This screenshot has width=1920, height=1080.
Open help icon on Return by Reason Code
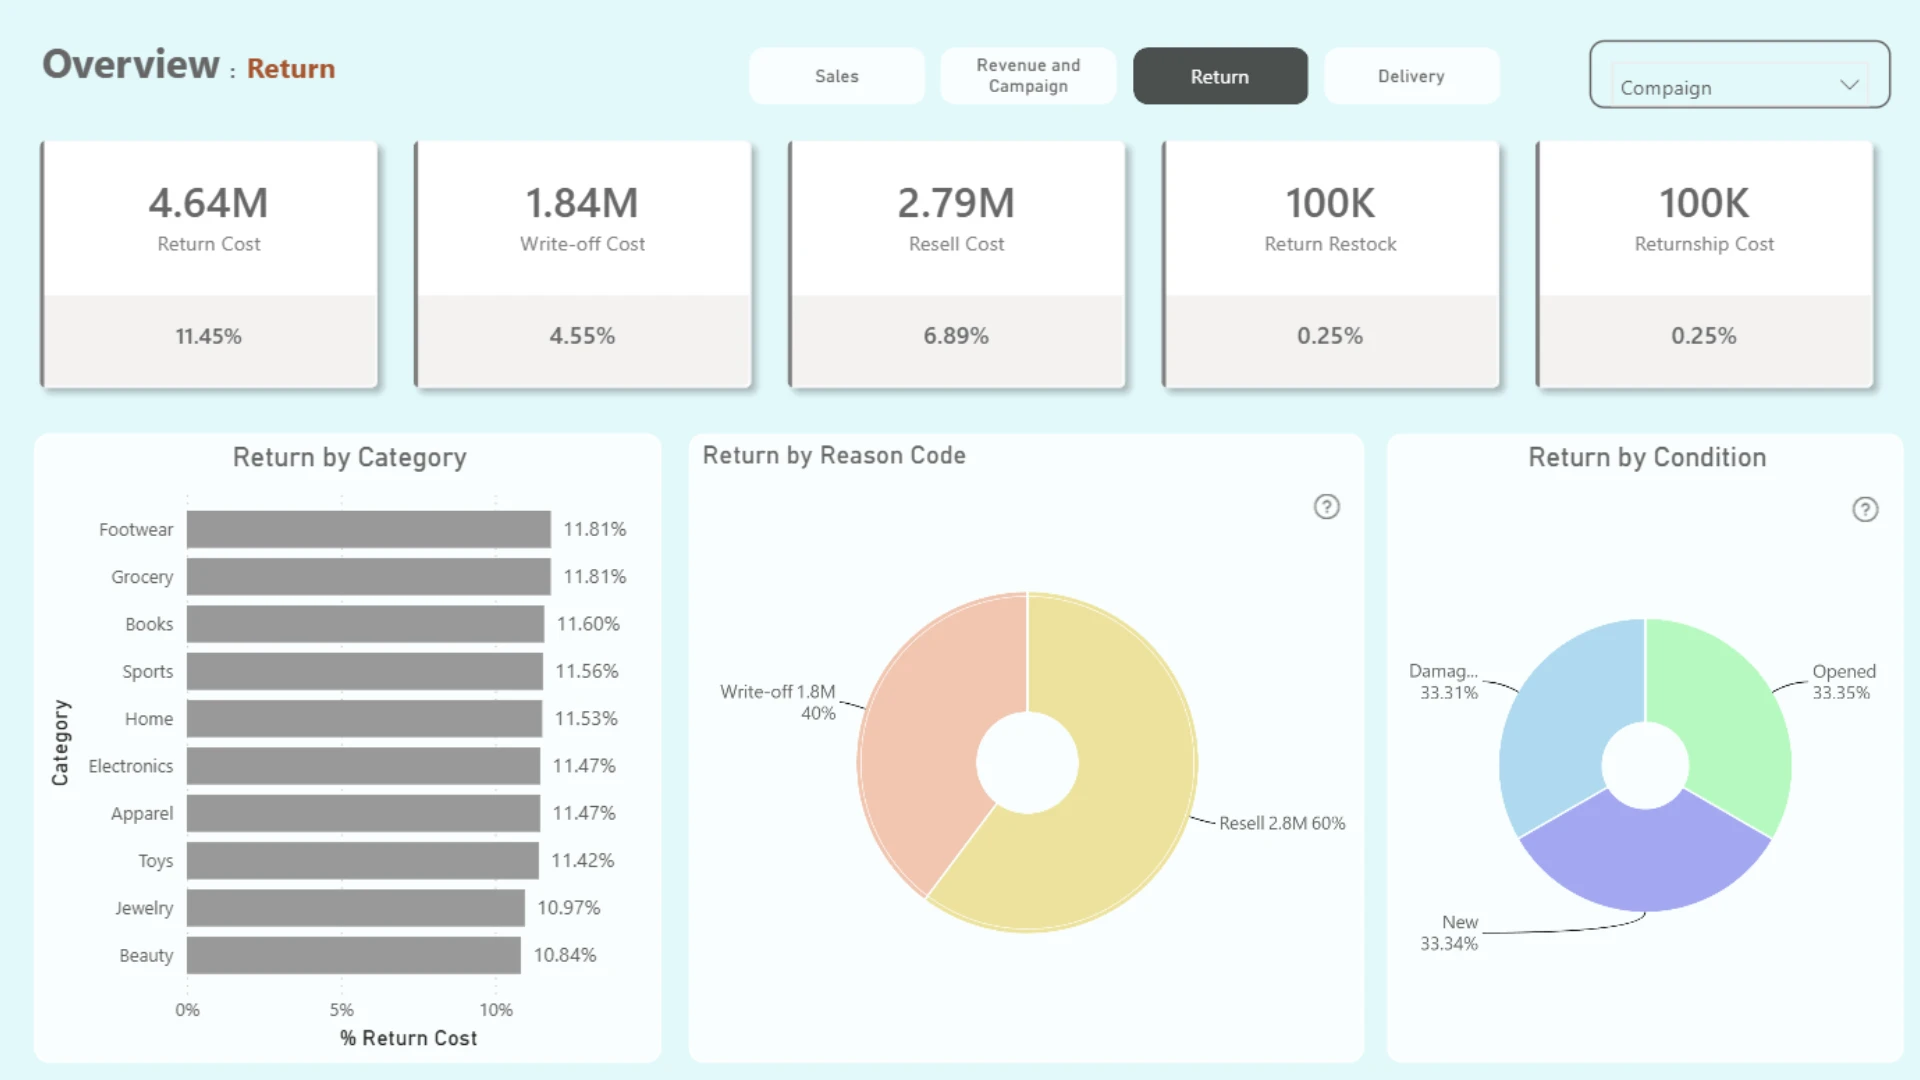pyautogui.click(x=1326, y=507)
